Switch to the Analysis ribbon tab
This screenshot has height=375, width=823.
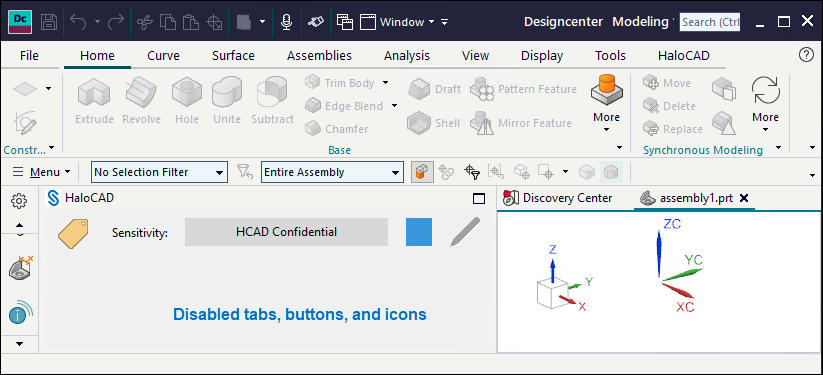407,56
